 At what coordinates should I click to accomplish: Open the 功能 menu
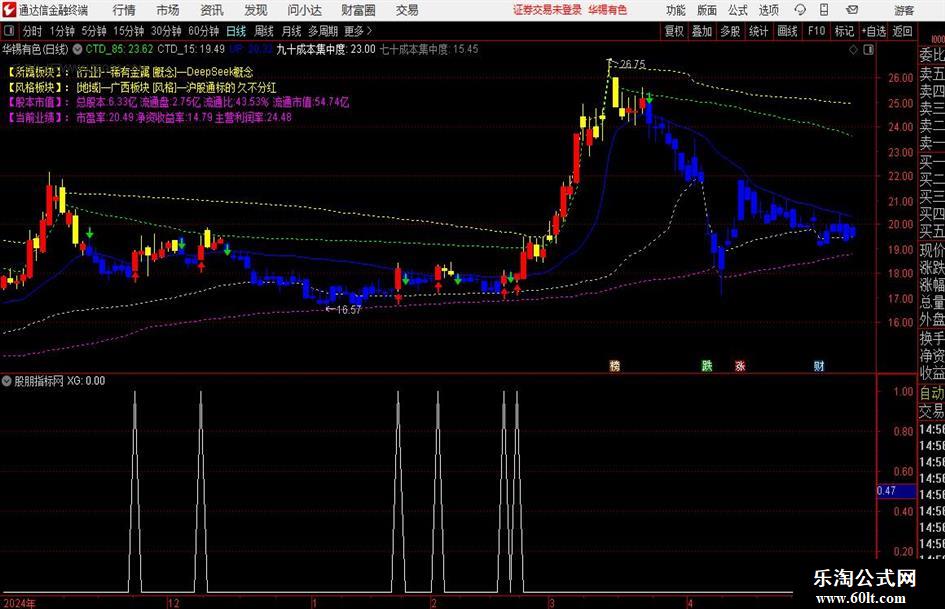[x=676, y=10]
